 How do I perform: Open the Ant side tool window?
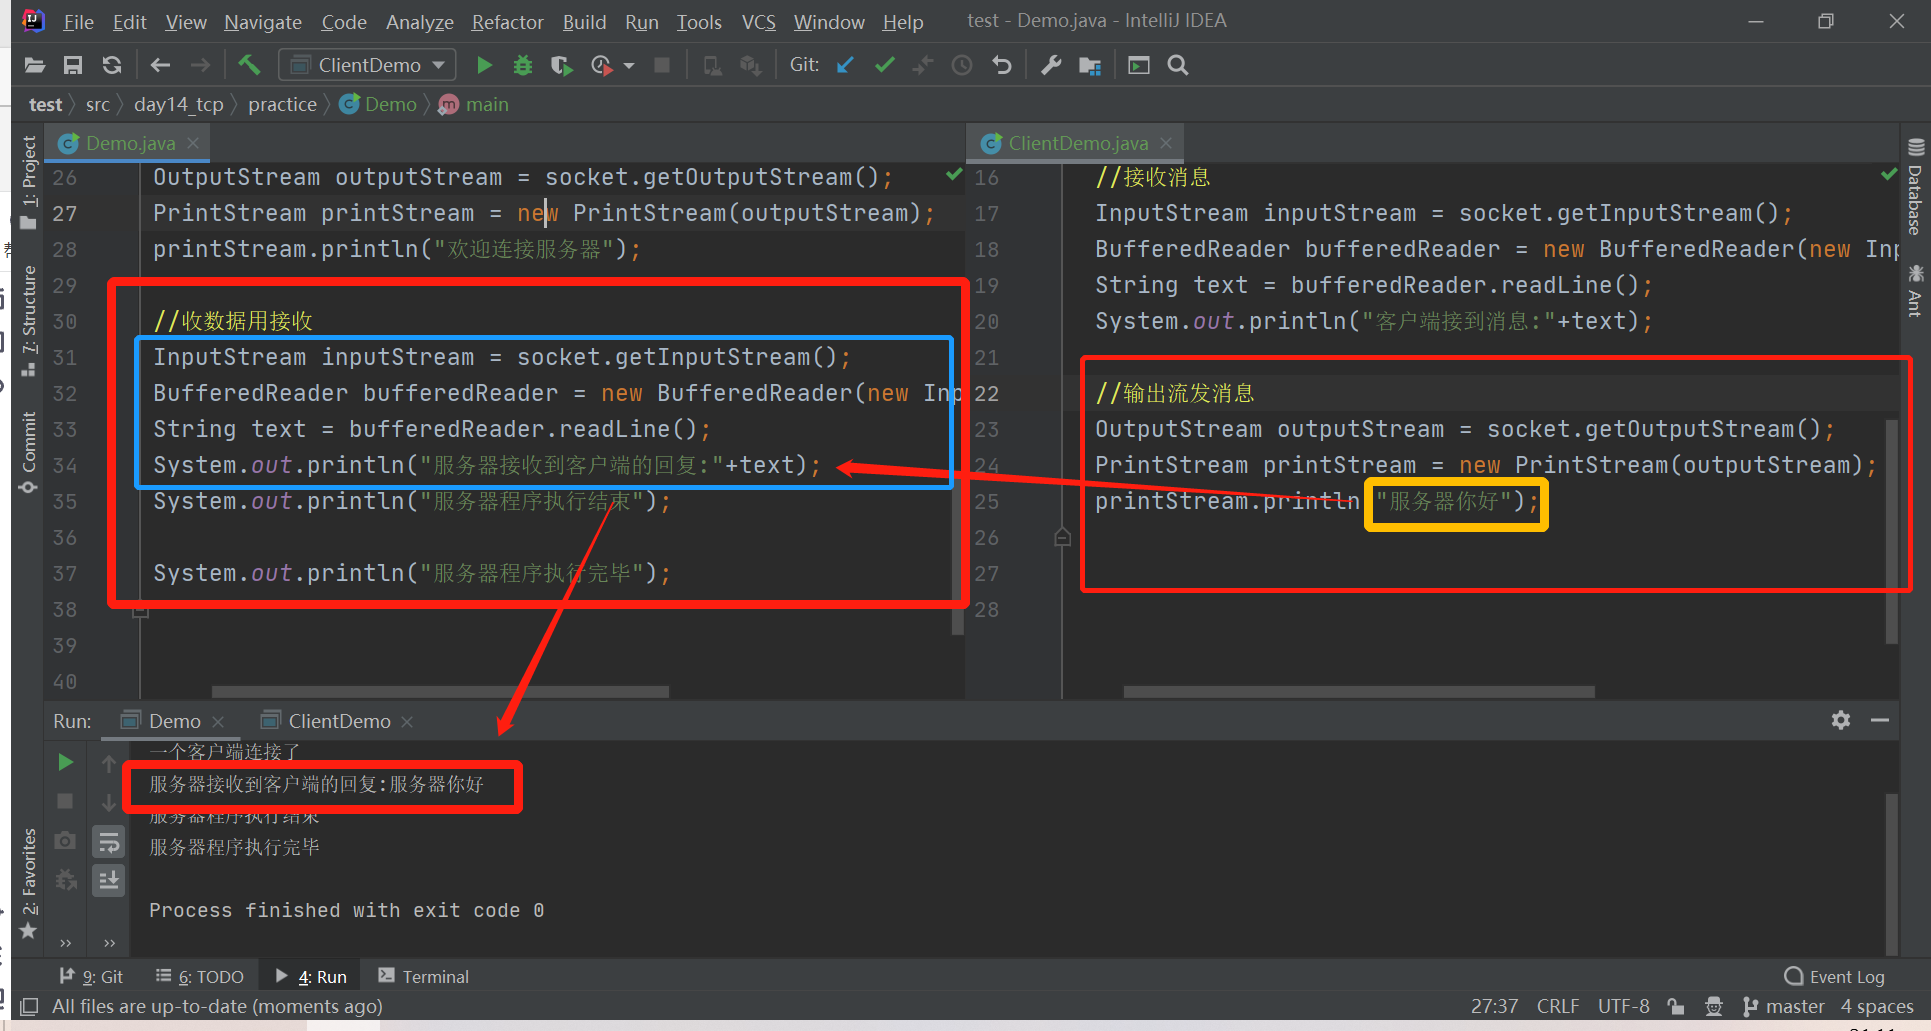point(1915,292)
